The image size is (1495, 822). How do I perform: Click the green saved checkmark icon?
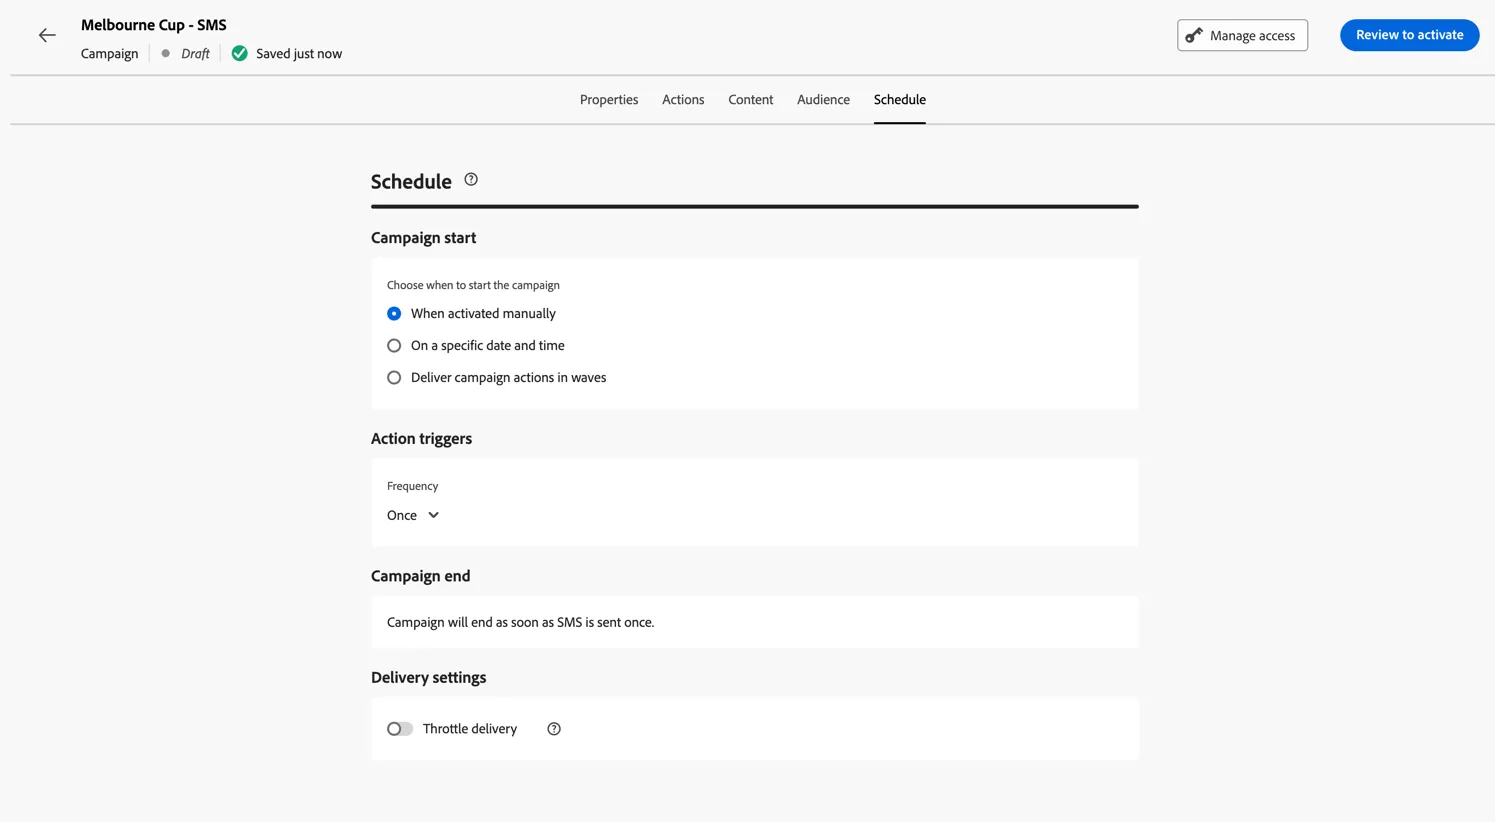pos(240,54)
